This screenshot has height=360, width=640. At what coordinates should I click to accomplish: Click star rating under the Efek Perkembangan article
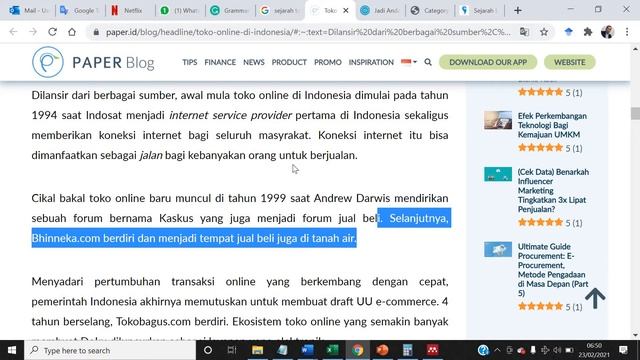click(x=540, y=148)
